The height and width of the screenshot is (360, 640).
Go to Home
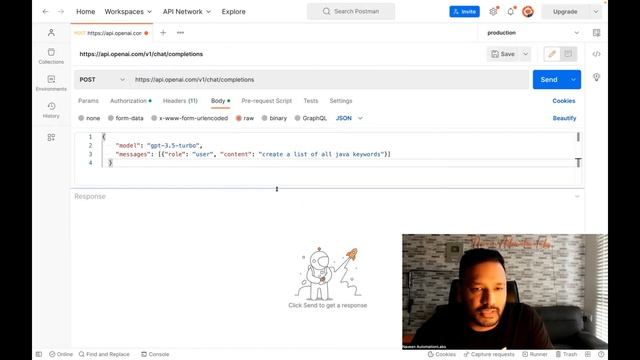coord(85,11)
